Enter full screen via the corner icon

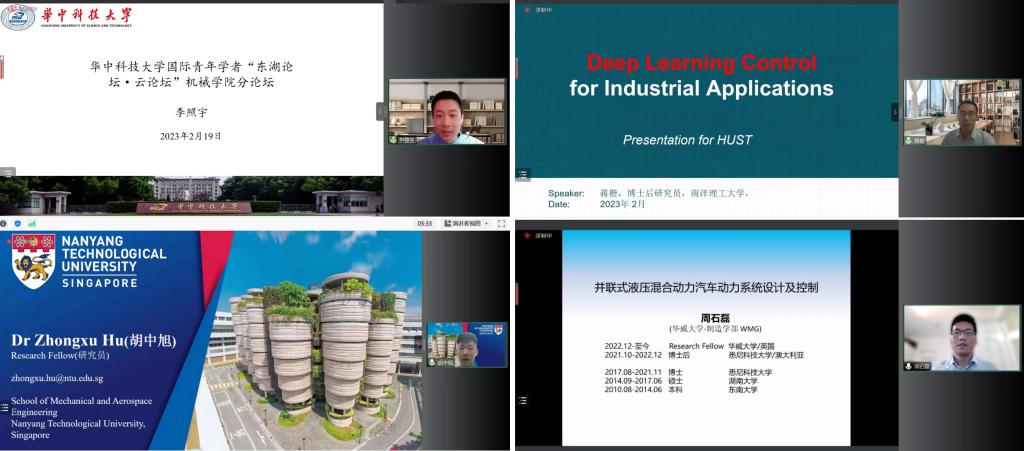[503, 222]
